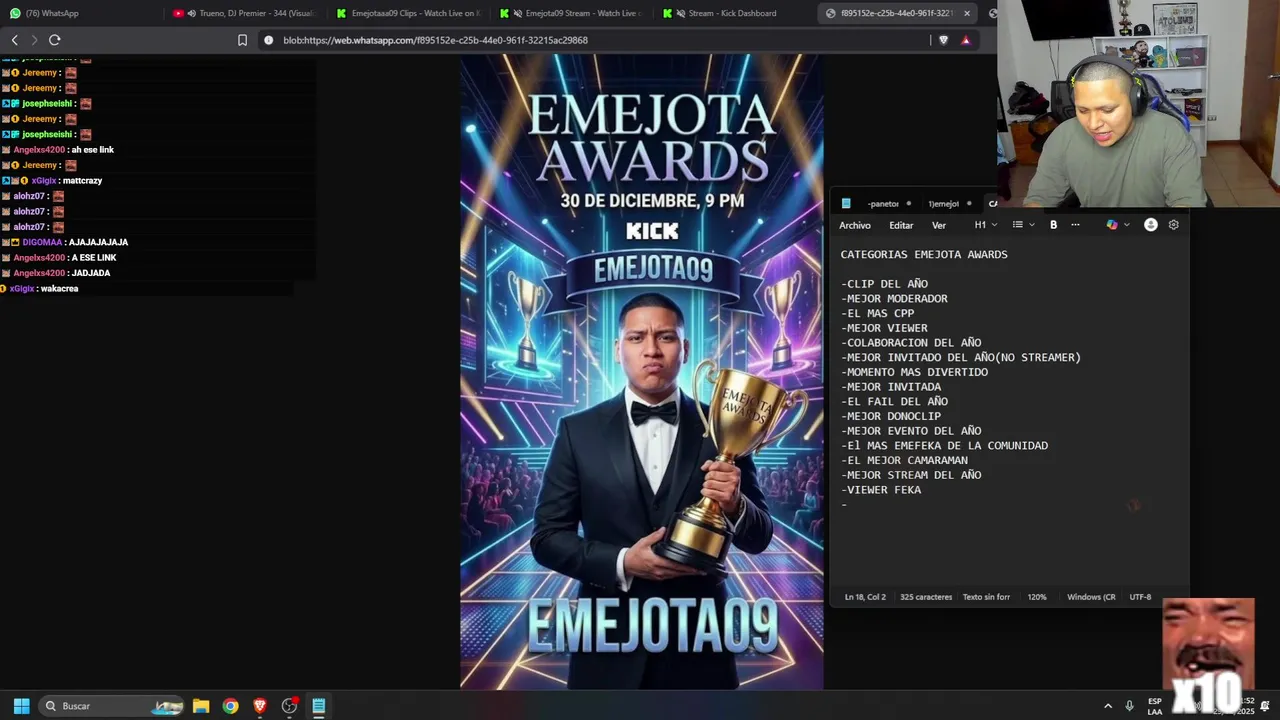Bookmark this page with the bookmark icon
This screenshot has width=1280, height=720.
(242, 40)
